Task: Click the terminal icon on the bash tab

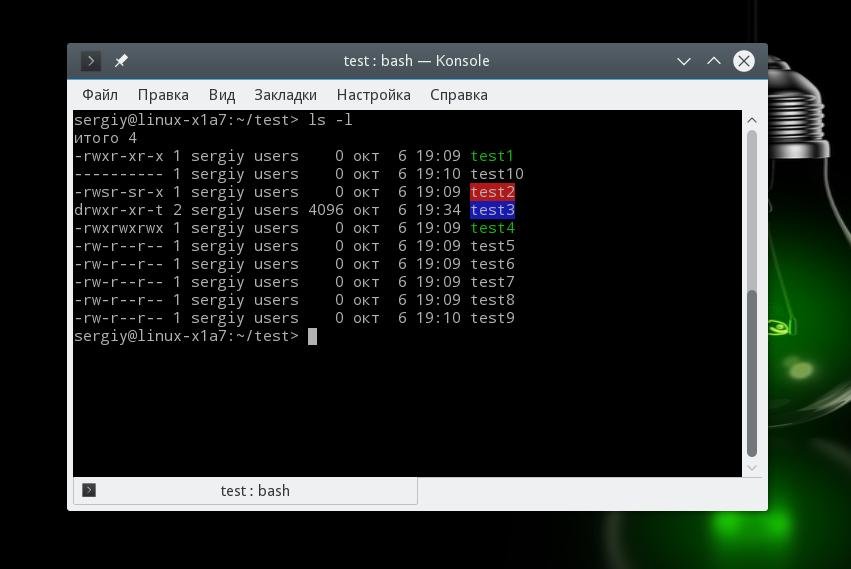Action: click(x=89, y=490)
